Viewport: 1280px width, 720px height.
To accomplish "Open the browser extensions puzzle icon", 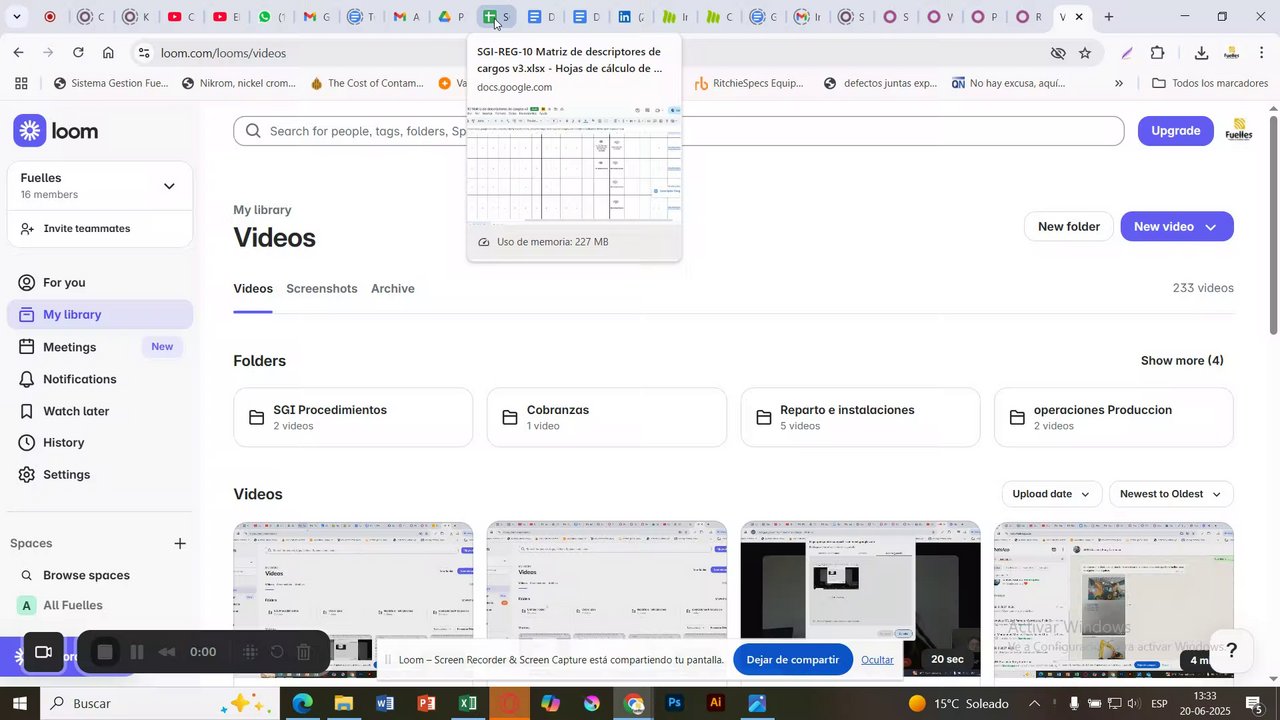I will coord(1158,53).
